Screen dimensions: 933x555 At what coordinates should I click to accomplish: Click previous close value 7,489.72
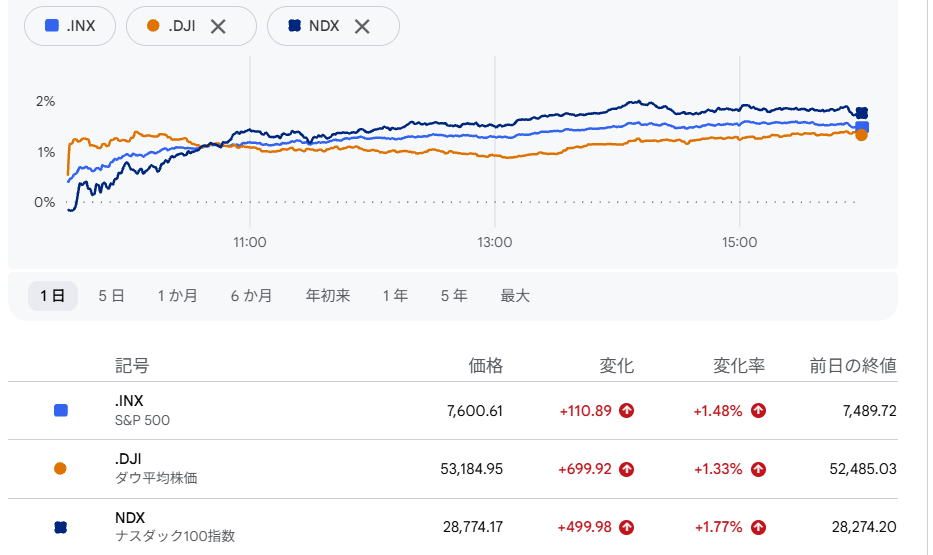(869, 411)
